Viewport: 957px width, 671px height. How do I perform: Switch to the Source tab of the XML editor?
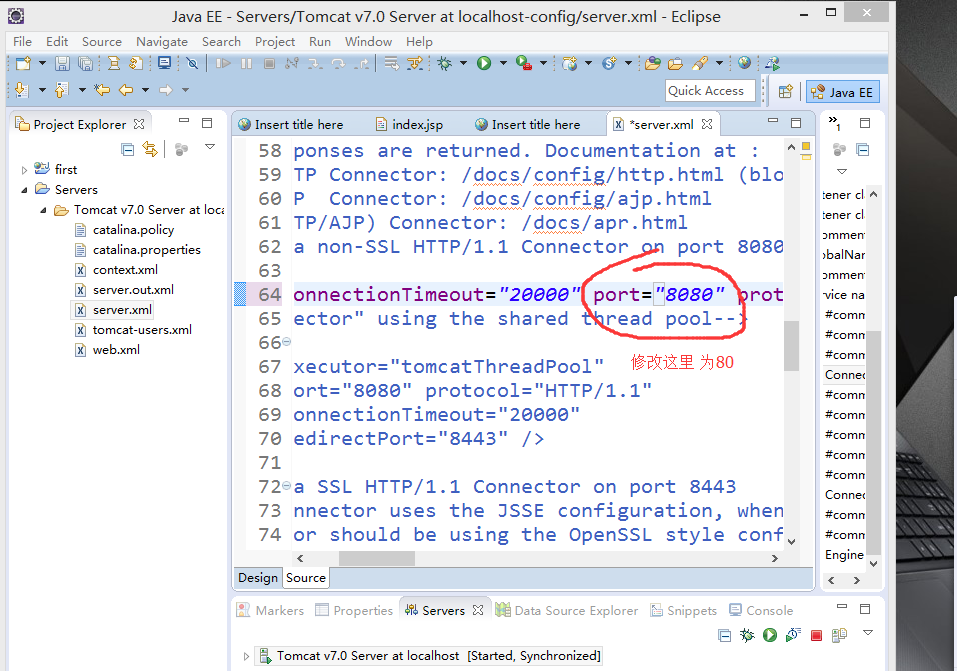point(306,578)
